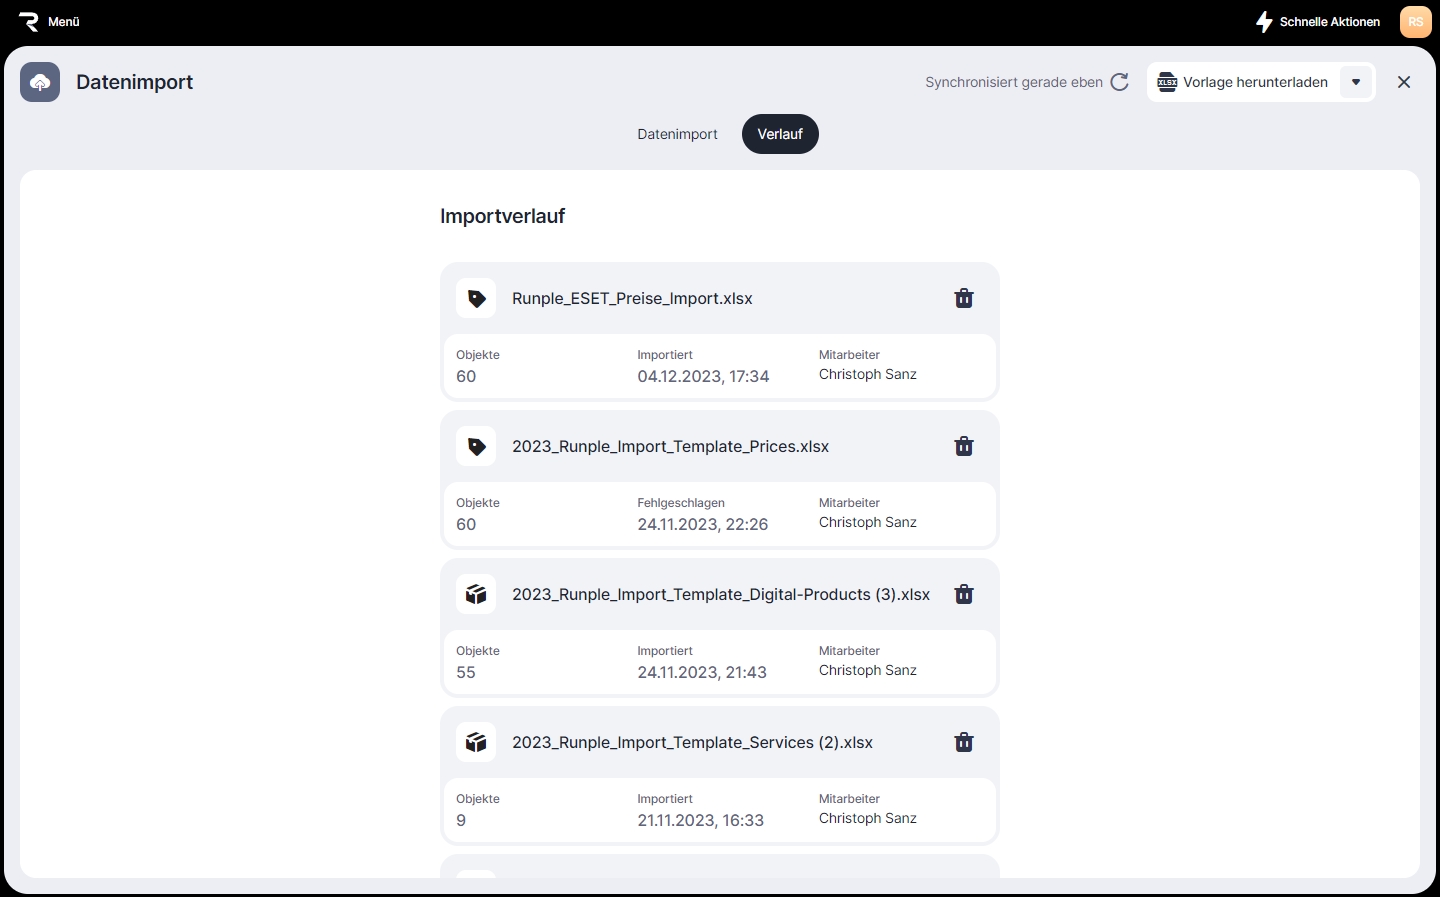Click the Datenimport cloud upload icon
1440x897 pixels.
tap(40, 82)
